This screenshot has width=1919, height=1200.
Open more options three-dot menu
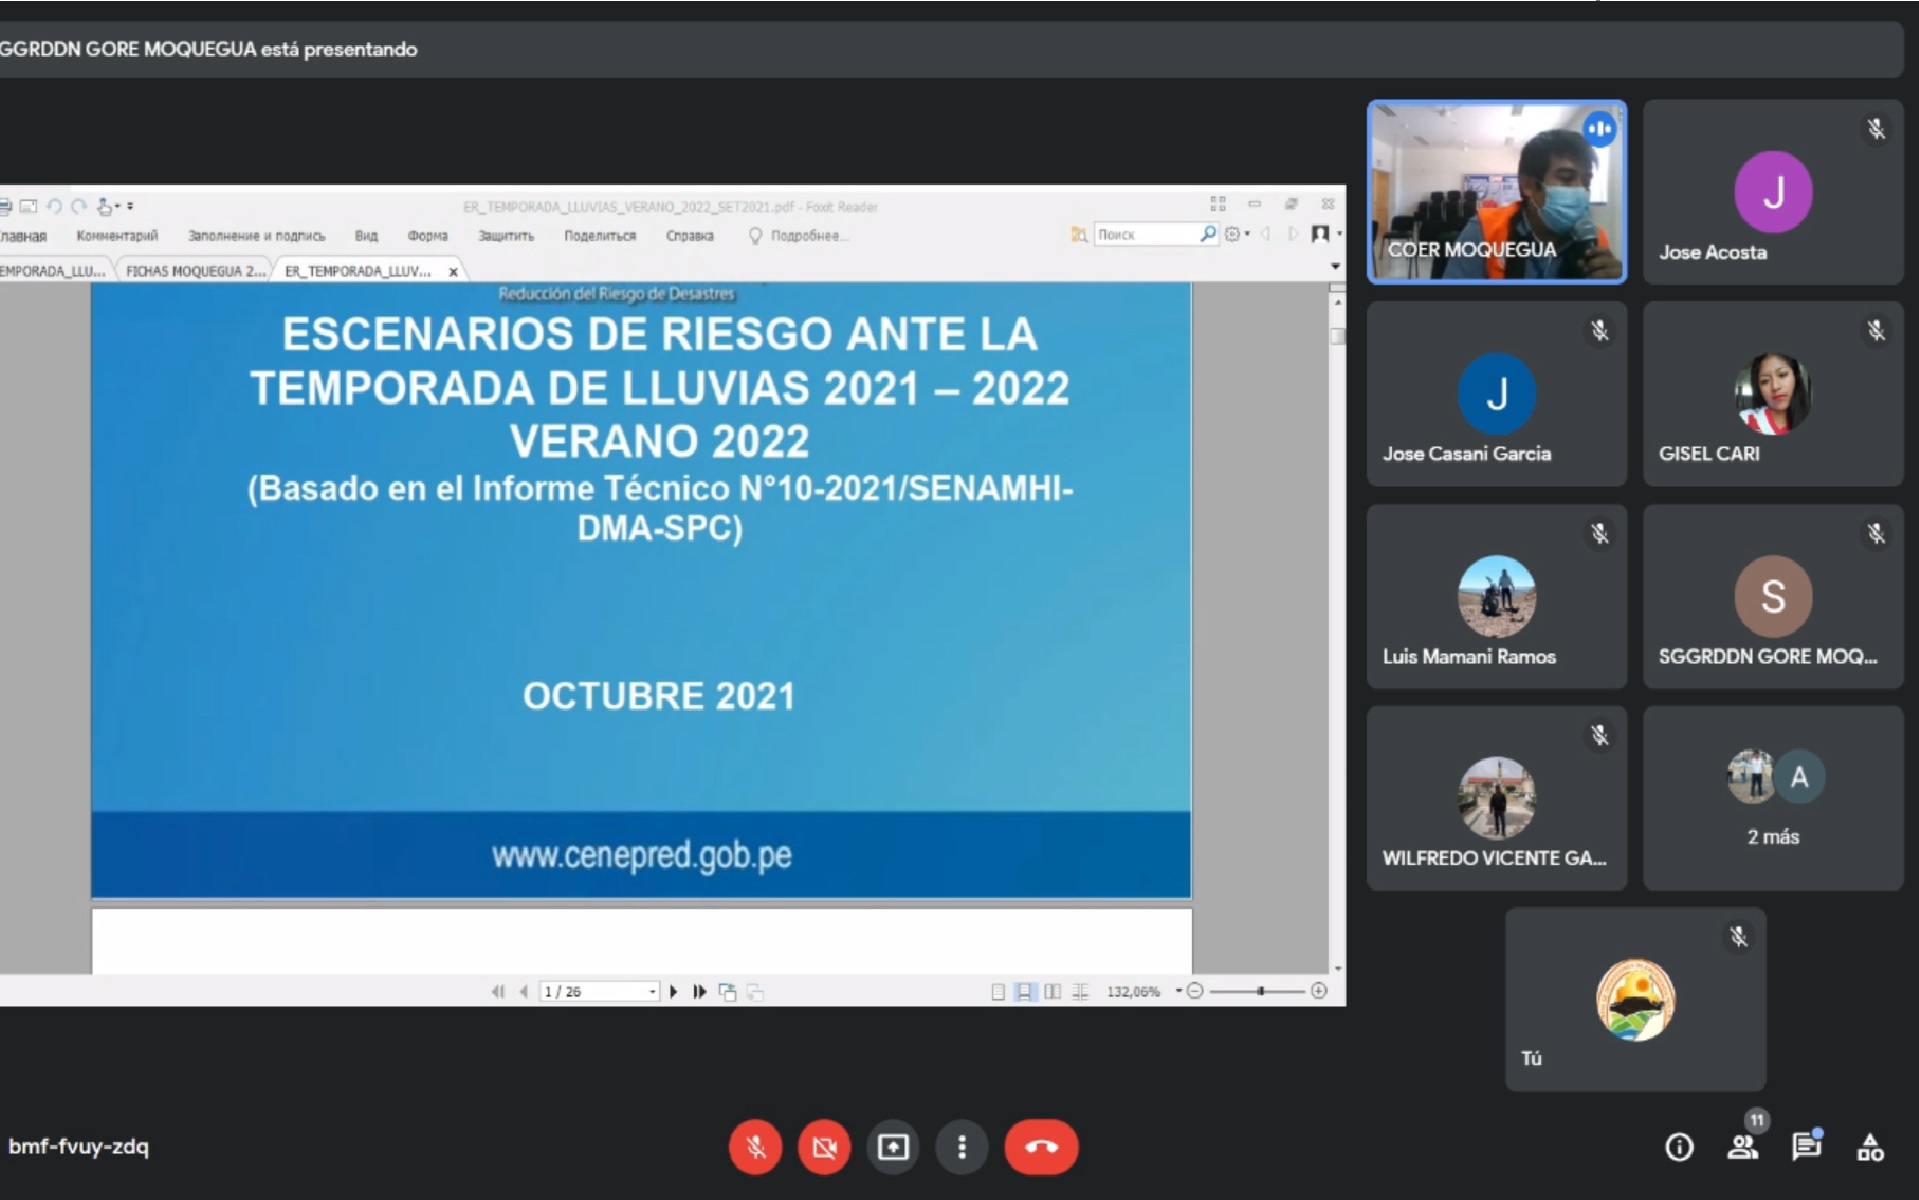962,1147
